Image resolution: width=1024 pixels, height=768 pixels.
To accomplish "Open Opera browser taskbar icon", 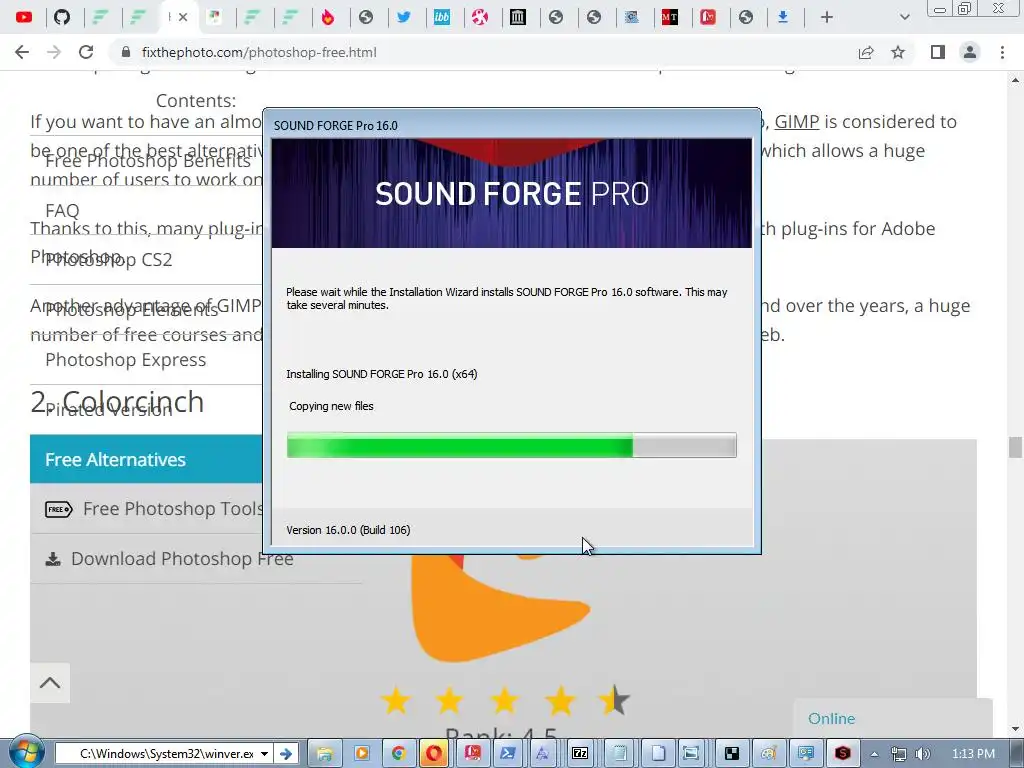I will [x=434, y=754].
